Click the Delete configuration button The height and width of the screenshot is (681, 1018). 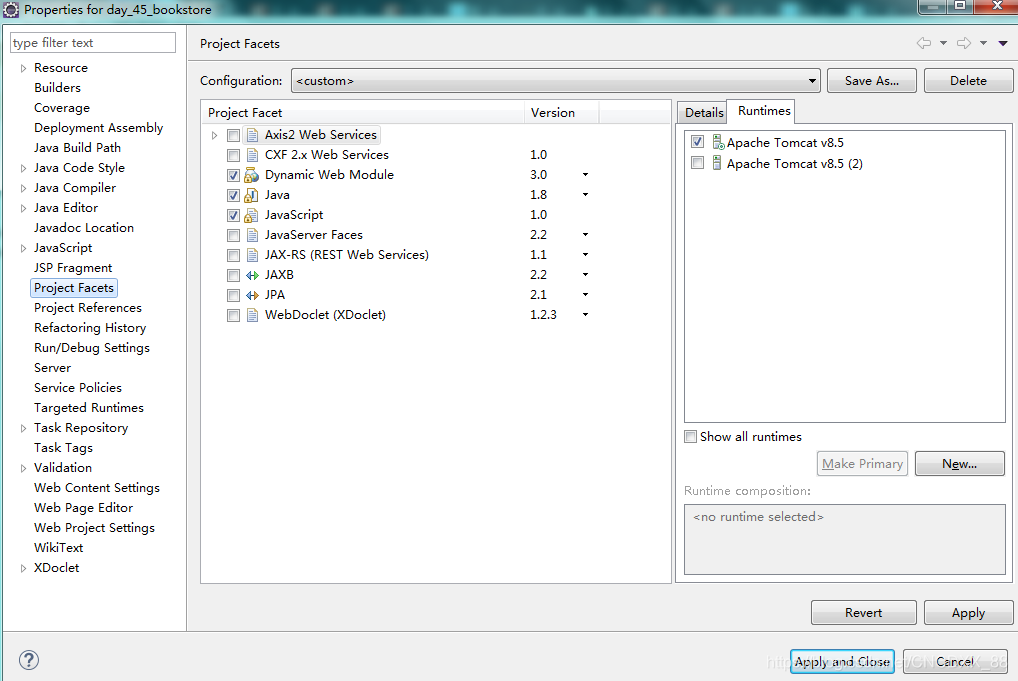coord(968,80)
